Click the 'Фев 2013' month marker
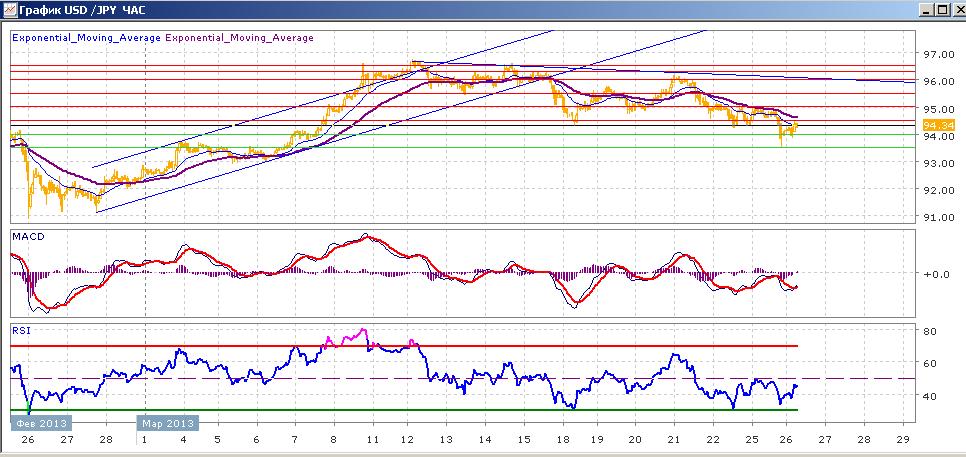Image resolution: width=966 pixels, height=457 pixels. (x=41, y=423)
